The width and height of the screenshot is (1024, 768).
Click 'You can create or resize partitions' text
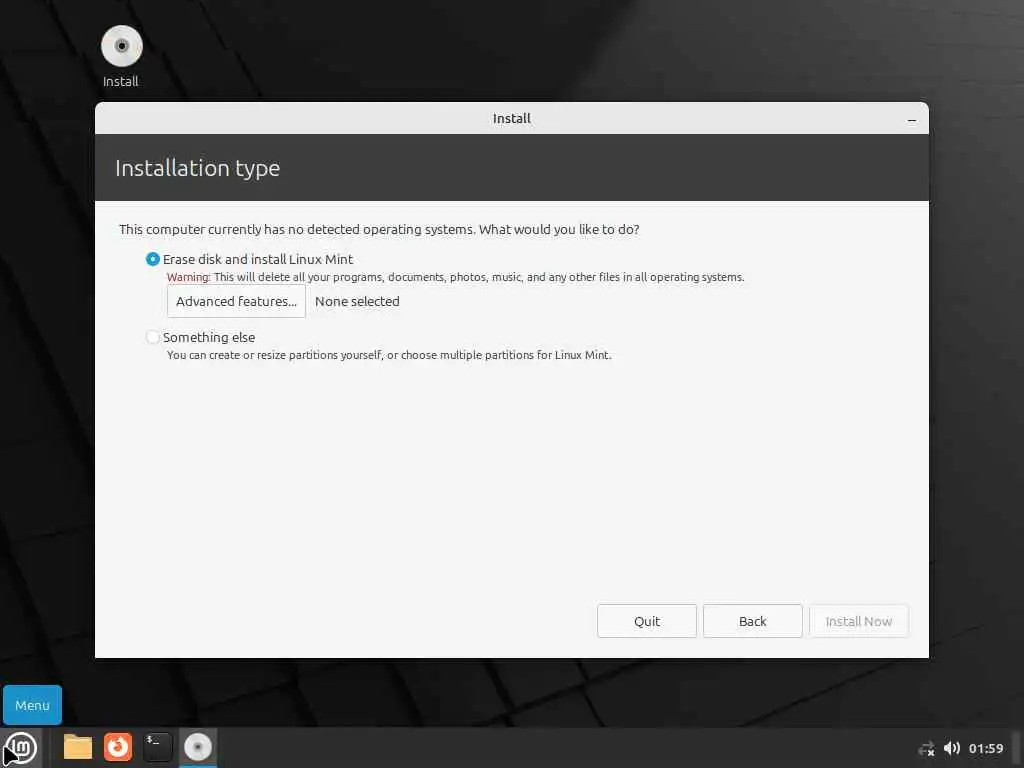coord(389,355)
